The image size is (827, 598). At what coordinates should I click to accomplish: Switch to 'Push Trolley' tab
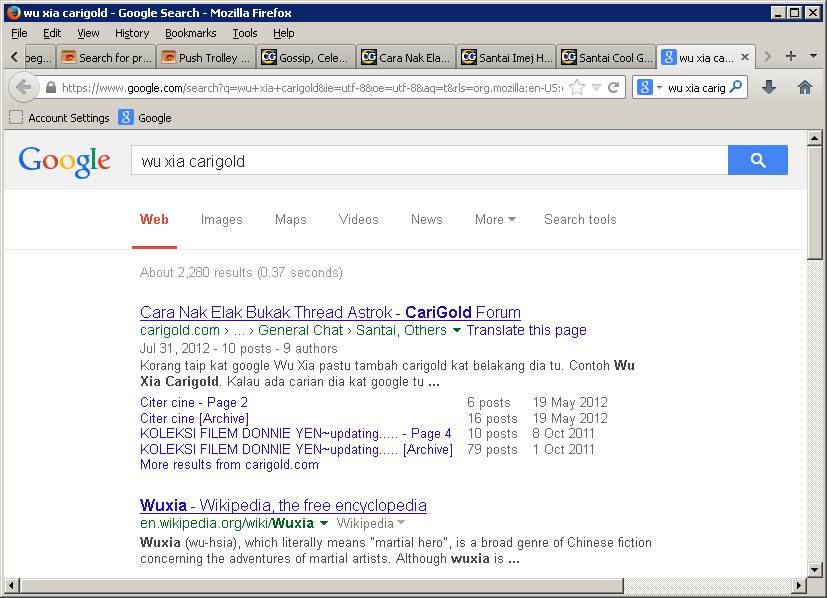206,57
